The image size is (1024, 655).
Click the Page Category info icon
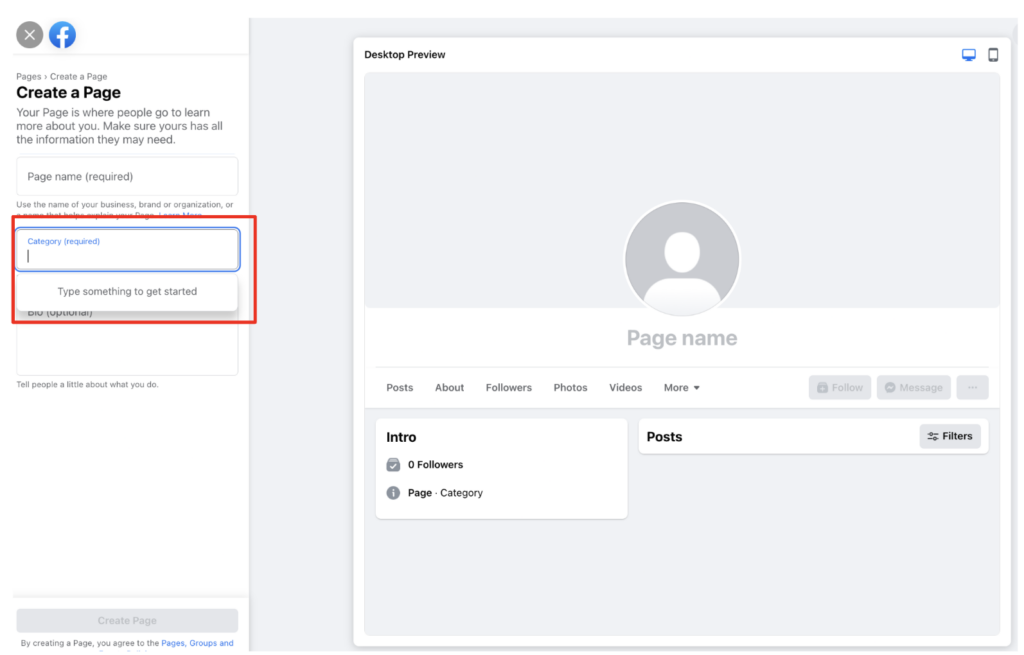click(393, 493)
